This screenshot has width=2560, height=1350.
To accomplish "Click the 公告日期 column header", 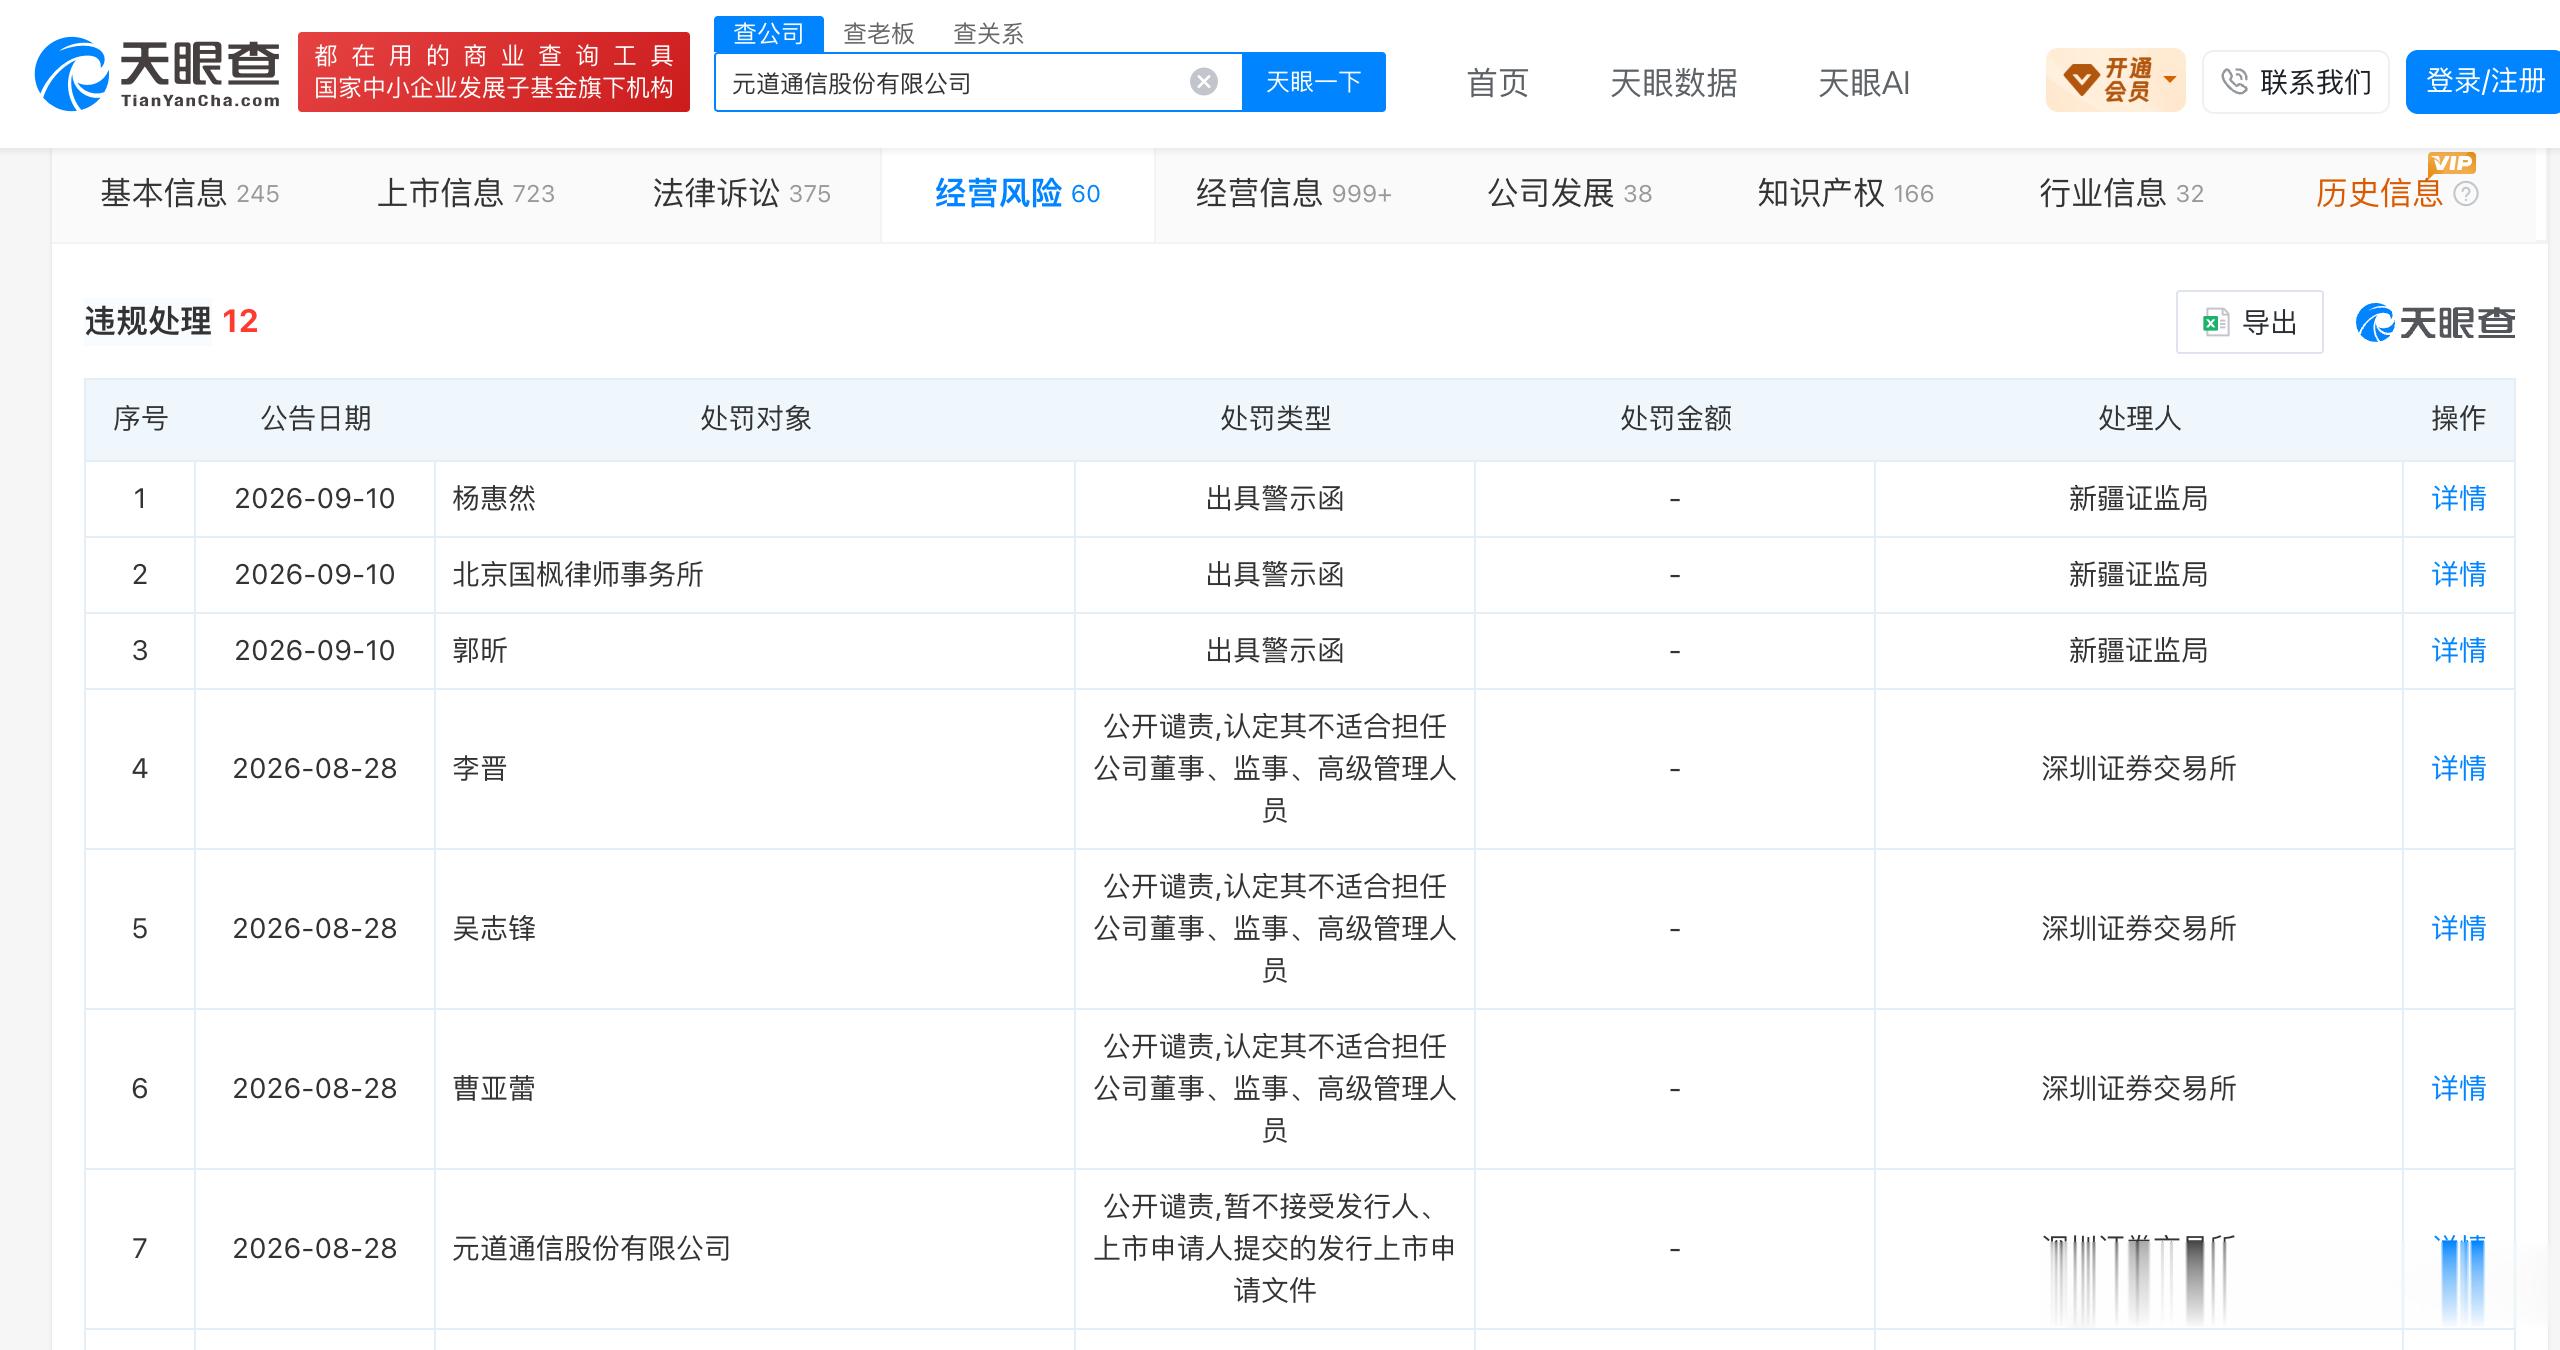I will tap(316, 419).
